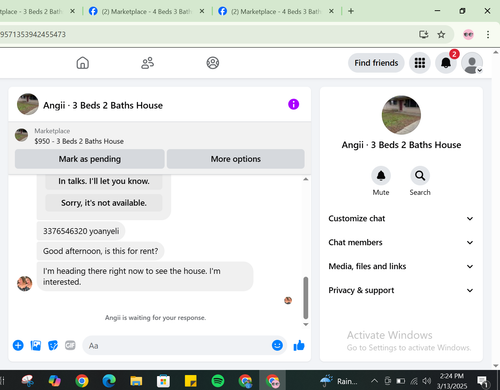Open the Chrome three-dot menu
The image size is (500, 390).
pyautogui.click(x=488, y=34)
